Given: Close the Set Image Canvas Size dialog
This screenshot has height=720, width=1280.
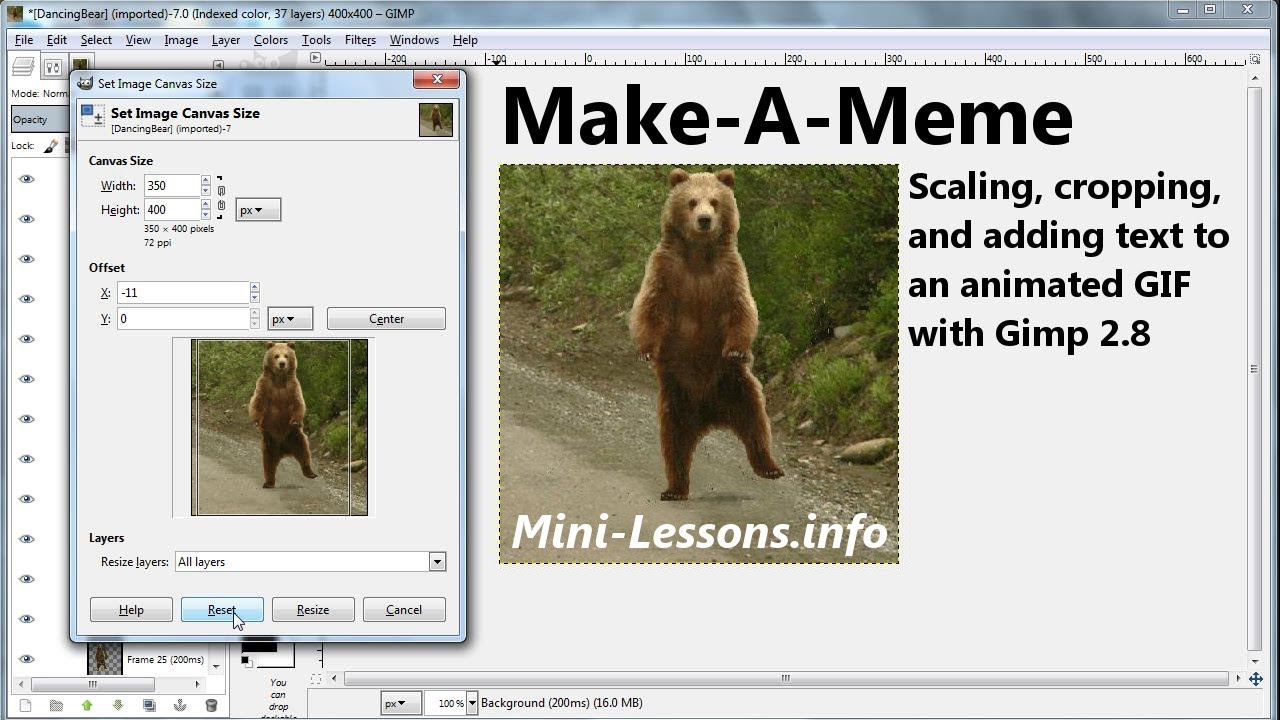Looking at the screenshot, I should pos(437,80).
